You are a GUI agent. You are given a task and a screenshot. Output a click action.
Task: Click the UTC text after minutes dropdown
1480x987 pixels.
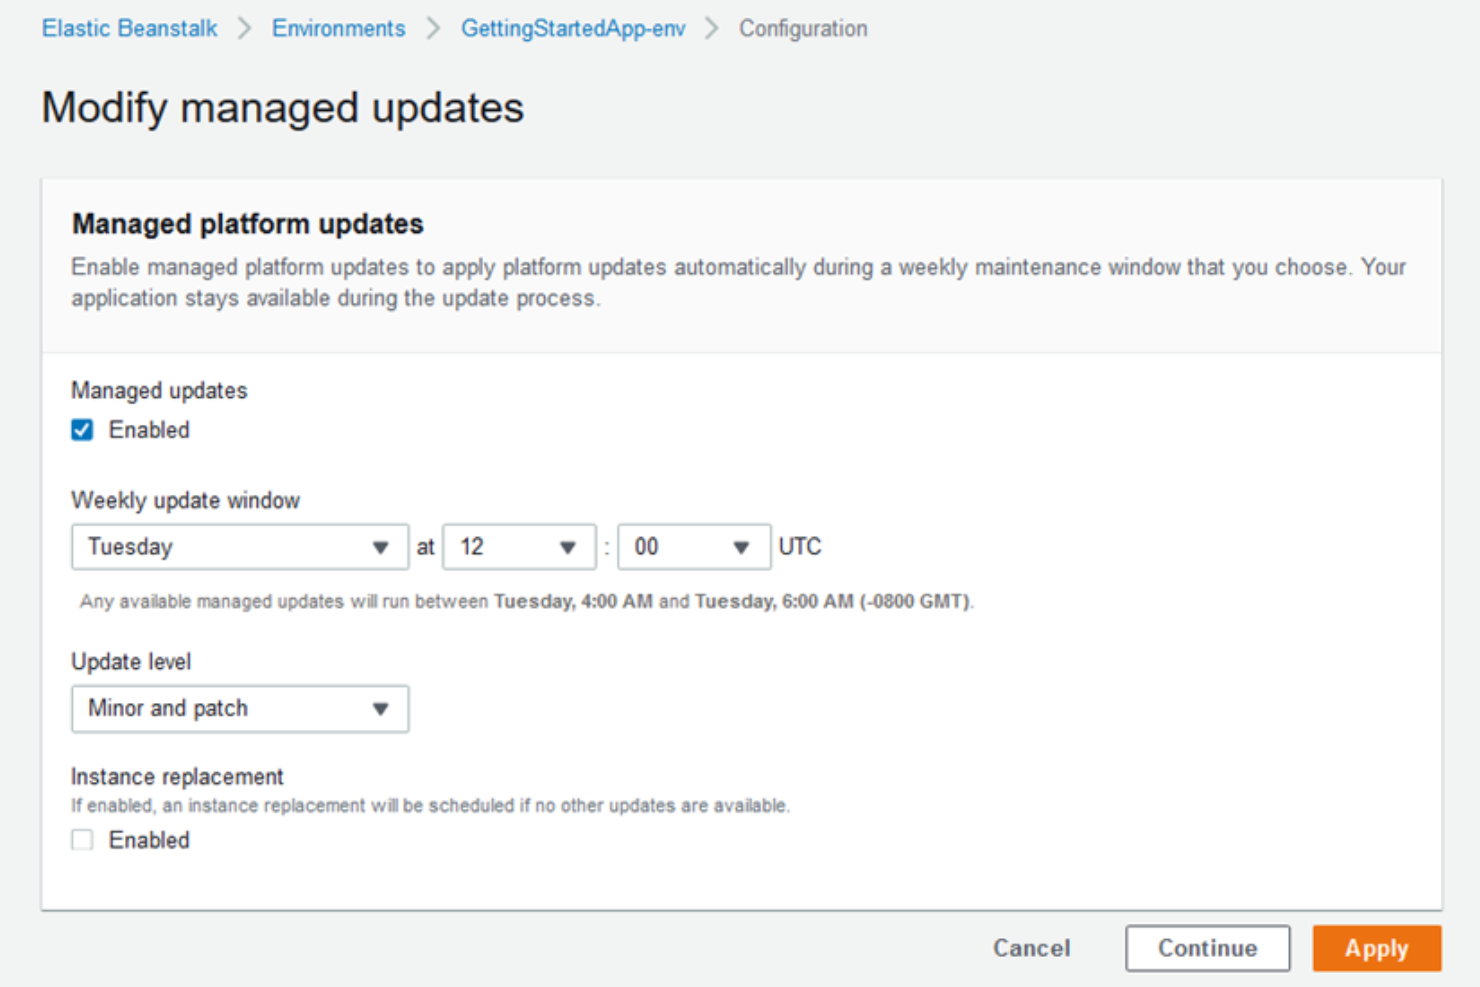(x=800, y=547)
